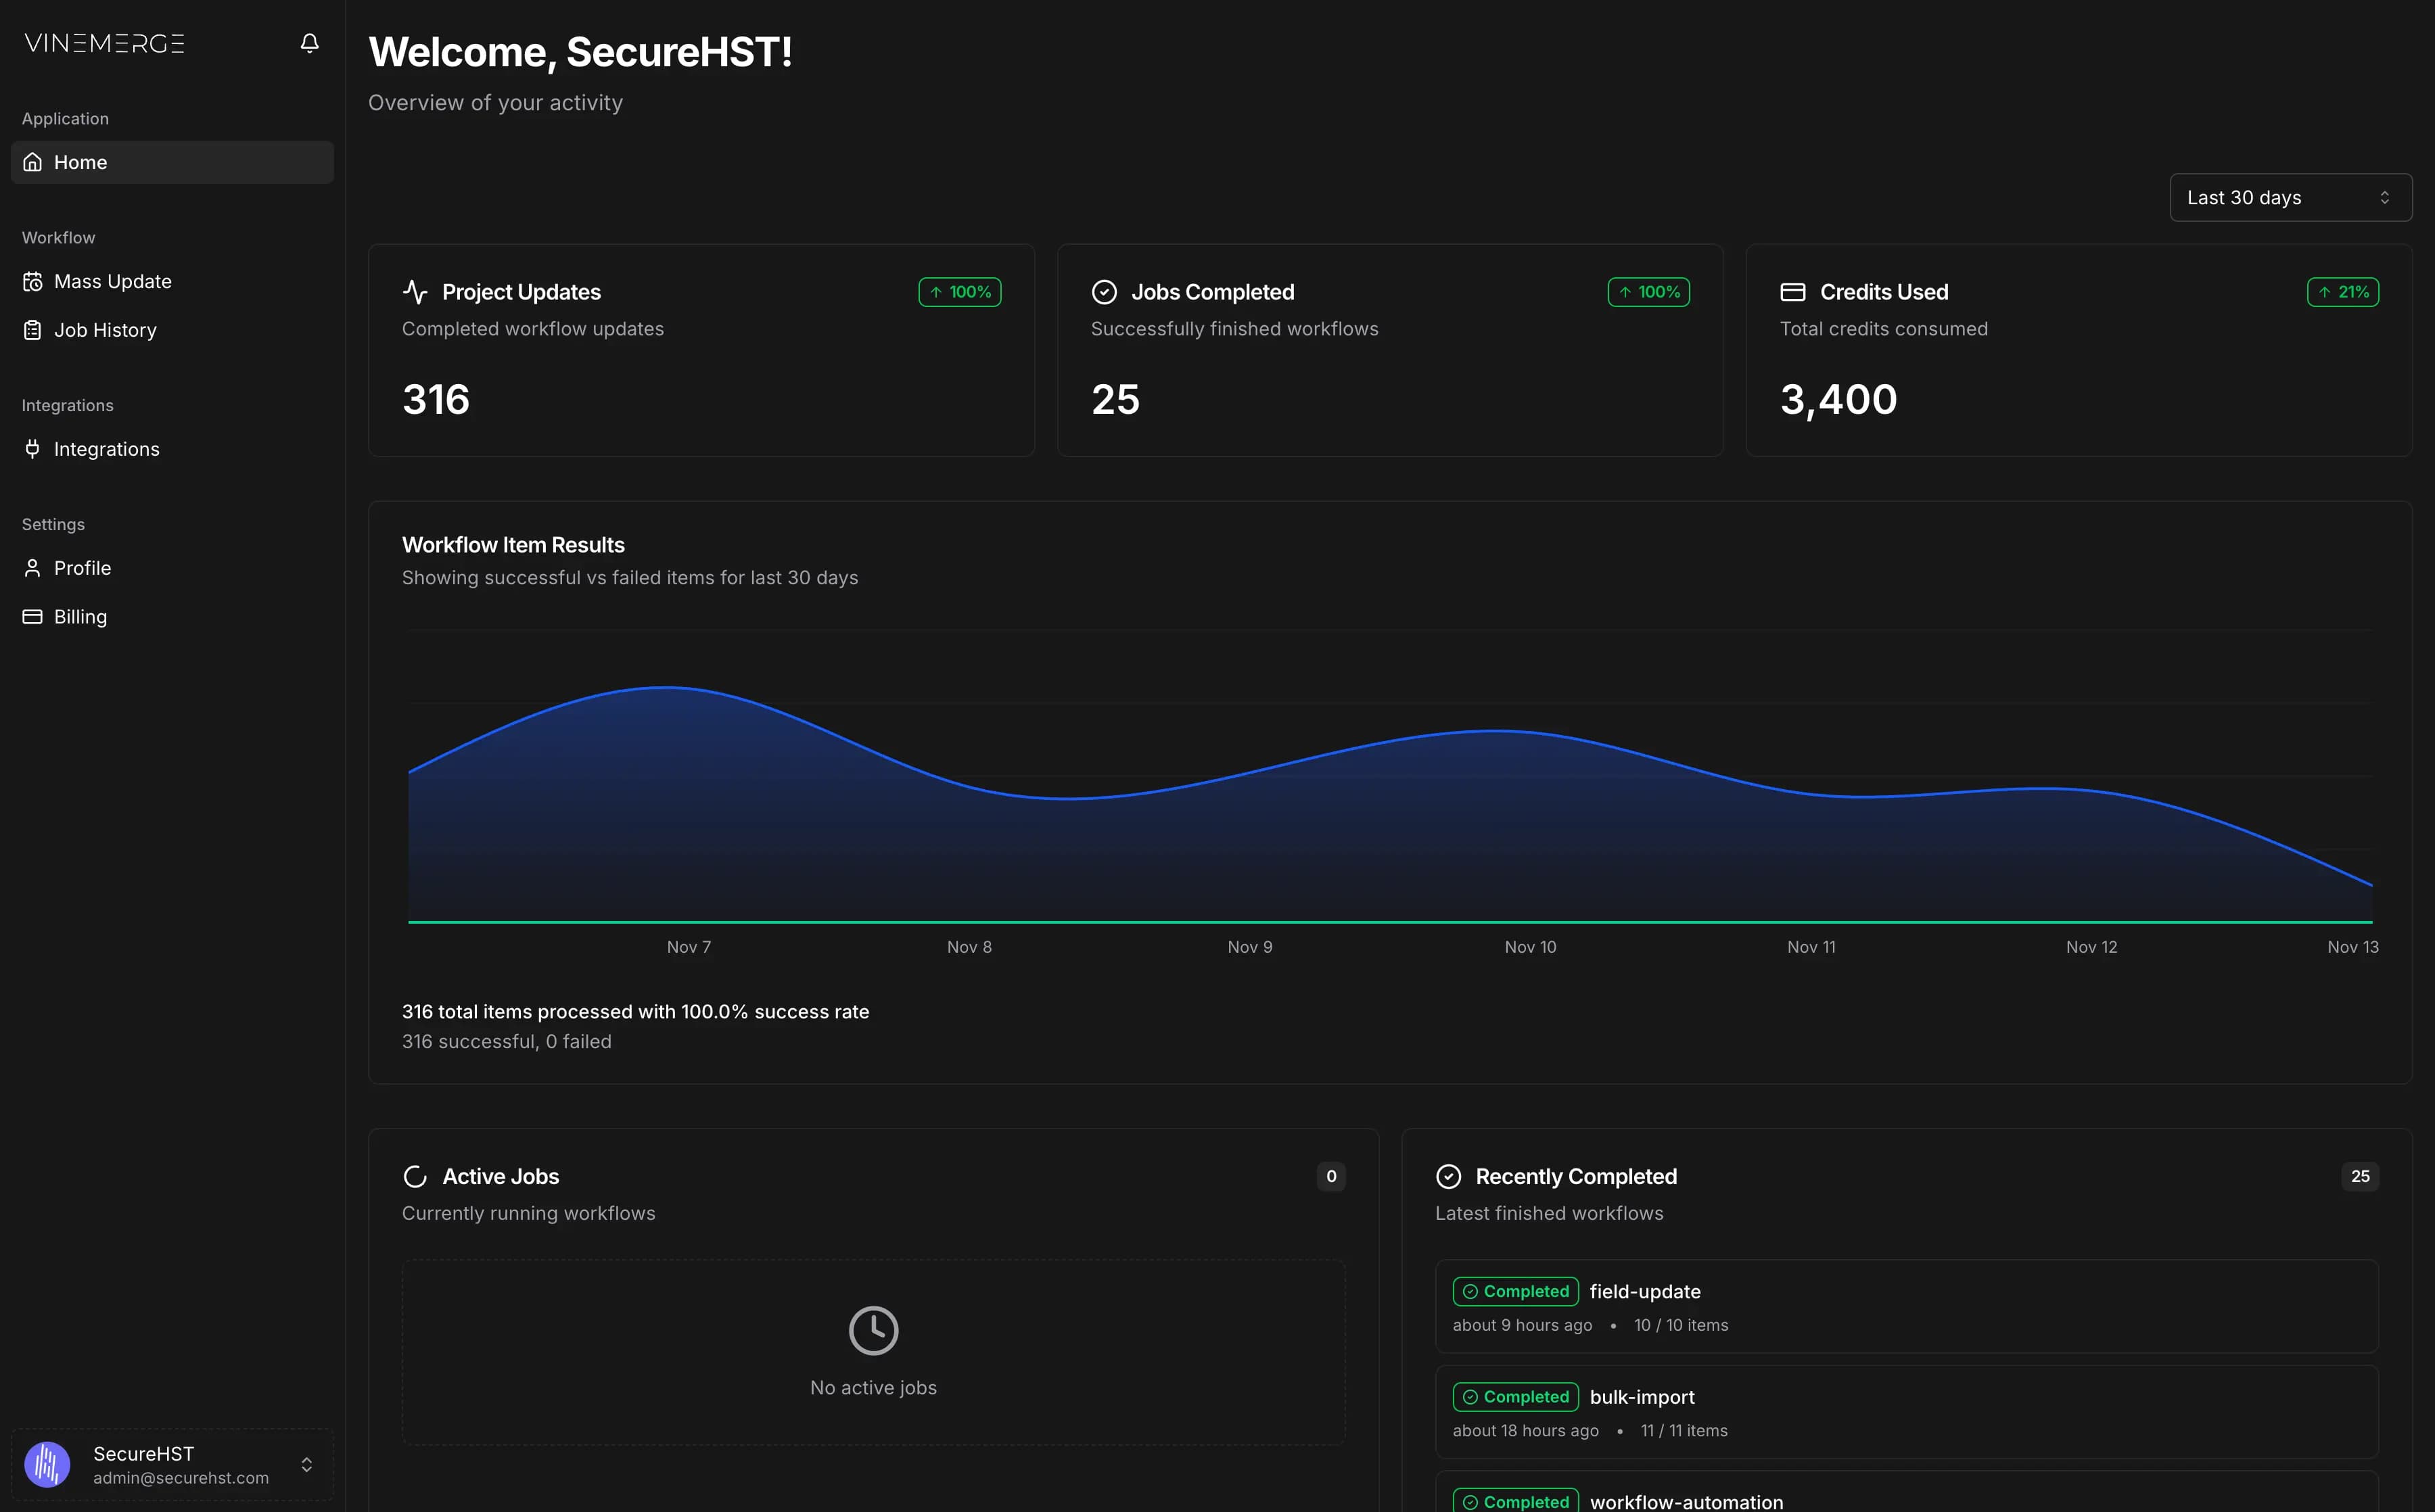Click the SecureHST avatar thumbnail
The width and height of the screenshot is (2435, 1512).
click(x=47, y=1464)
